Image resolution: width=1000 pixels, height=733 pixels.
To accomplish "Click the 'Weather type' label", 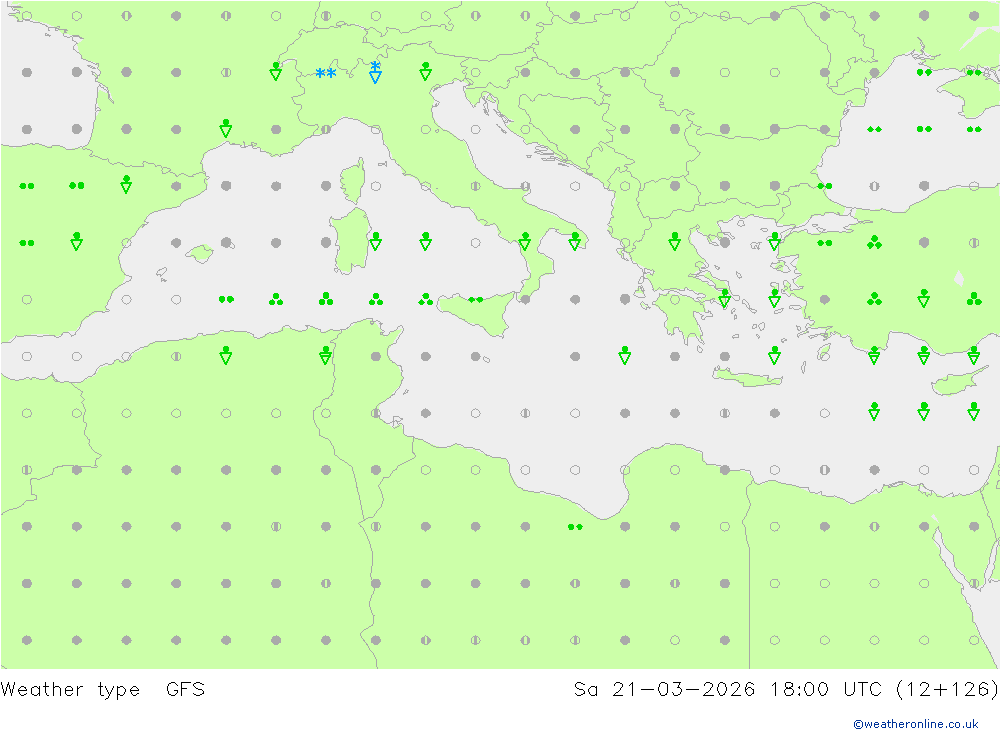I will (70, 690).
